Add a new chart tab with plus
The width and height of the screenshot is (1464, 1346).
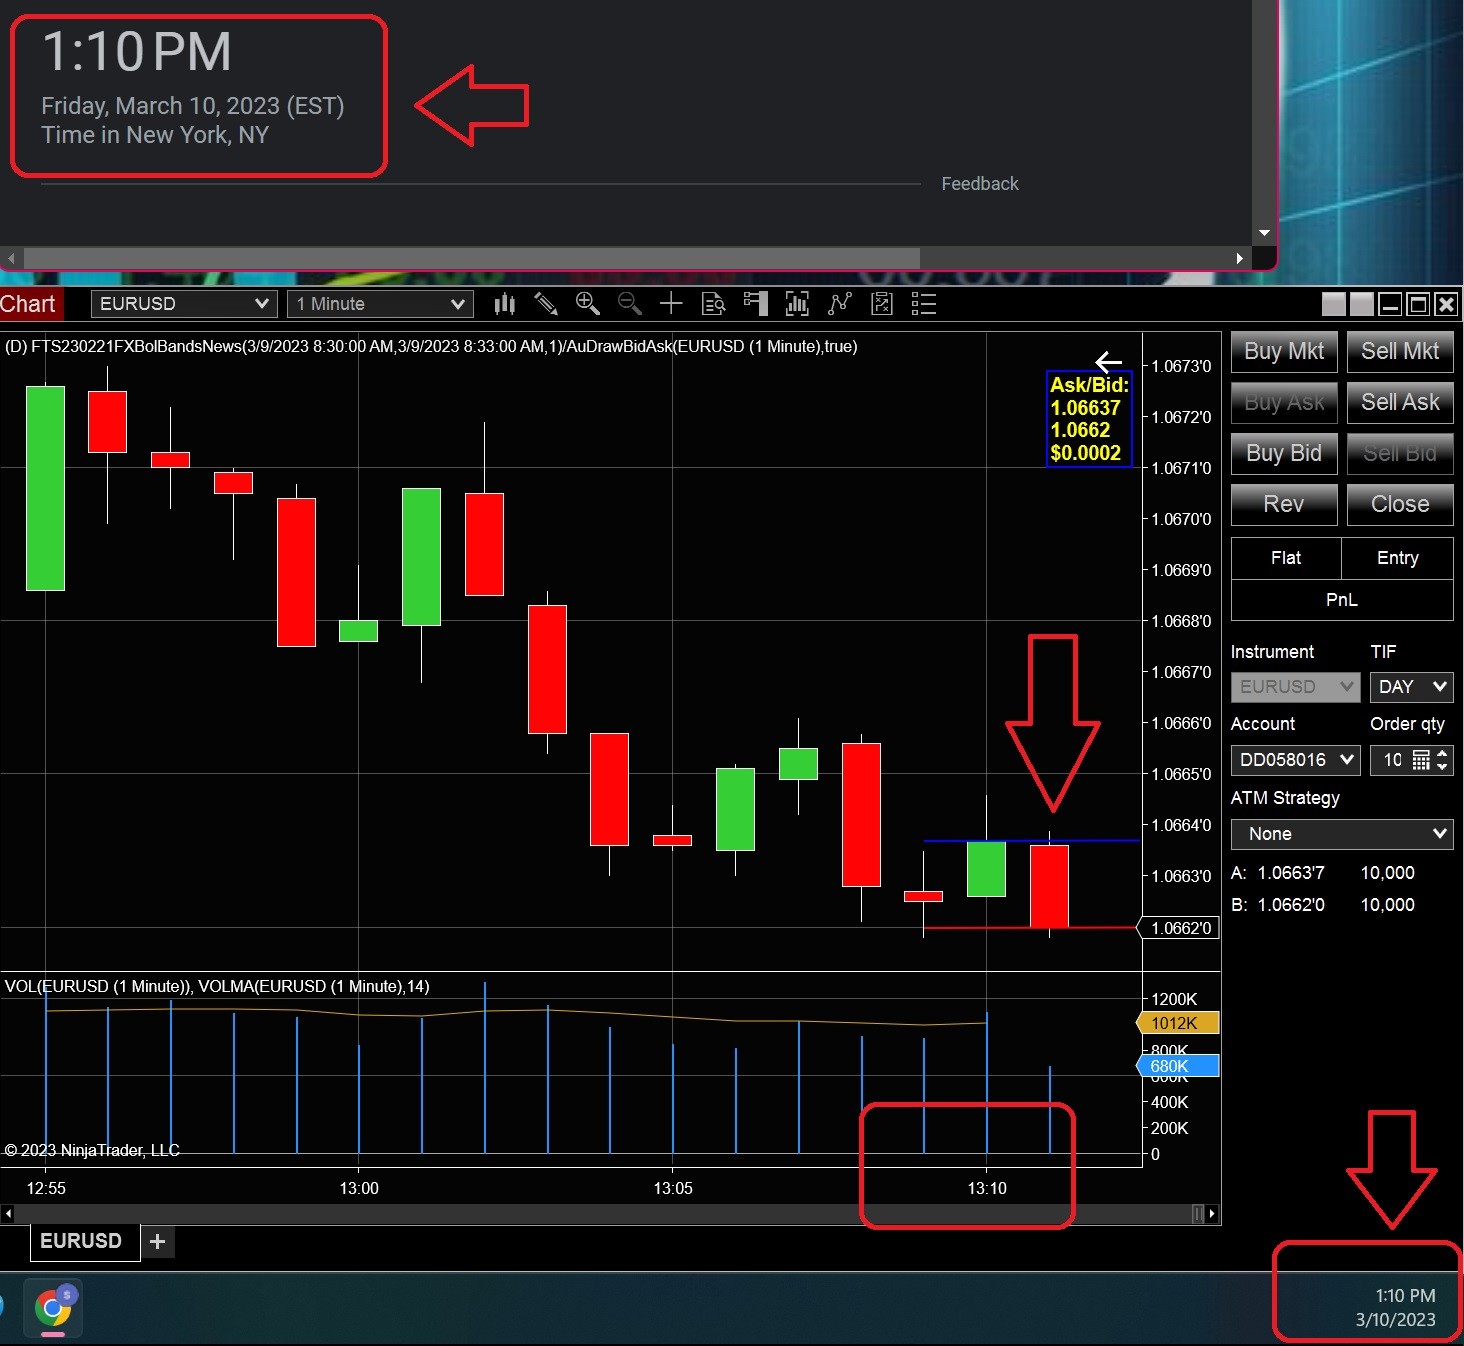click(x=157, y=1242)
